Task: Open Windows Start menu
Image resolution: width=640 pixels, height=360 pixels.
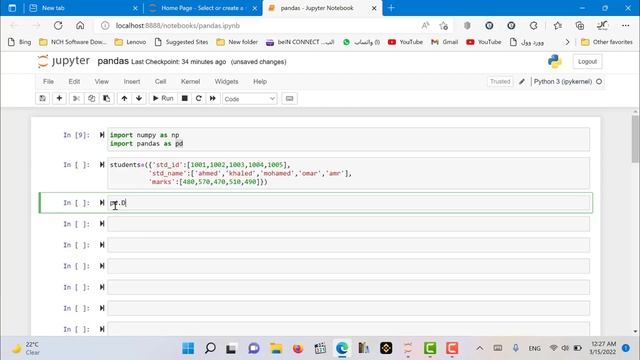Action: click(188, 348)
